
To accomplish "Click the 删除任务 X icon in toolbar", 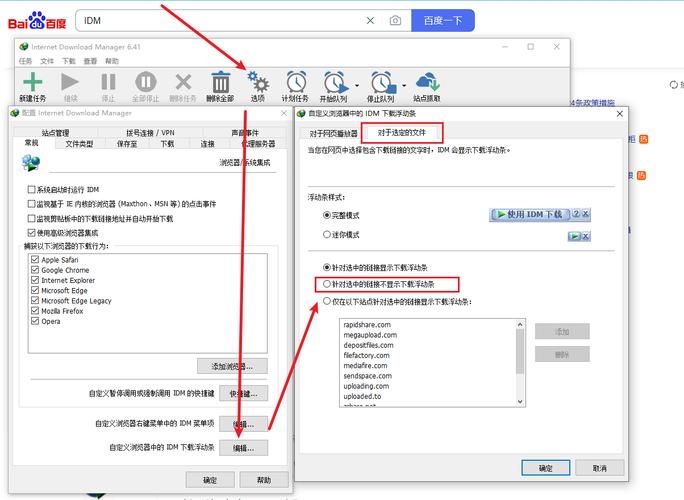I will (183, 82).
